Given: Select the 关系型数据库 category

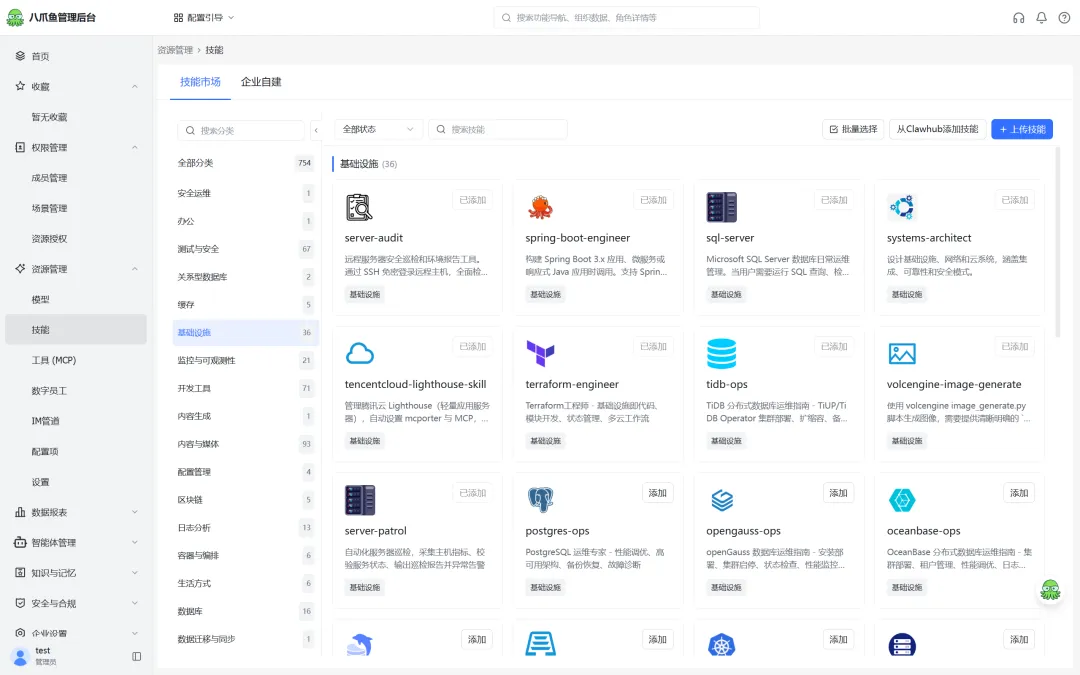Looking at the screenshot, I should click(x=245, y=277).
